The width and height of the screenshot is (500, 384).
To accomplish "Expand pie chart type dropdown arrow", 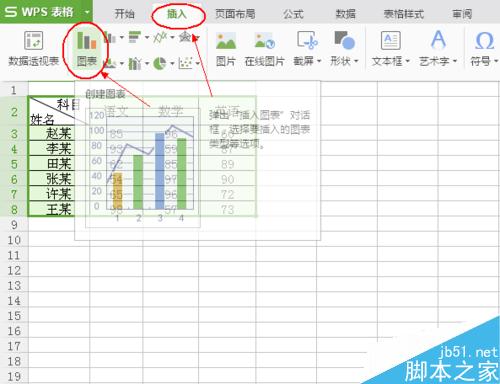I will tap(172, 63).
